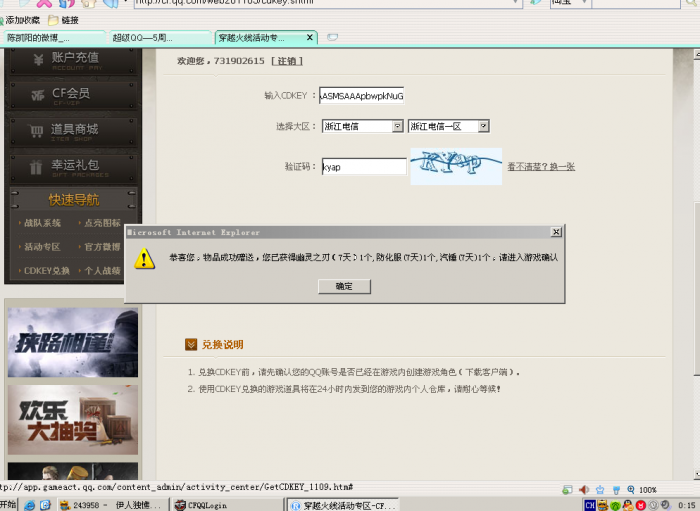Viewport: 700px width, 511px height.
Task: Click 看不清楚?换一张 link
Action: (x=541, y=167)
